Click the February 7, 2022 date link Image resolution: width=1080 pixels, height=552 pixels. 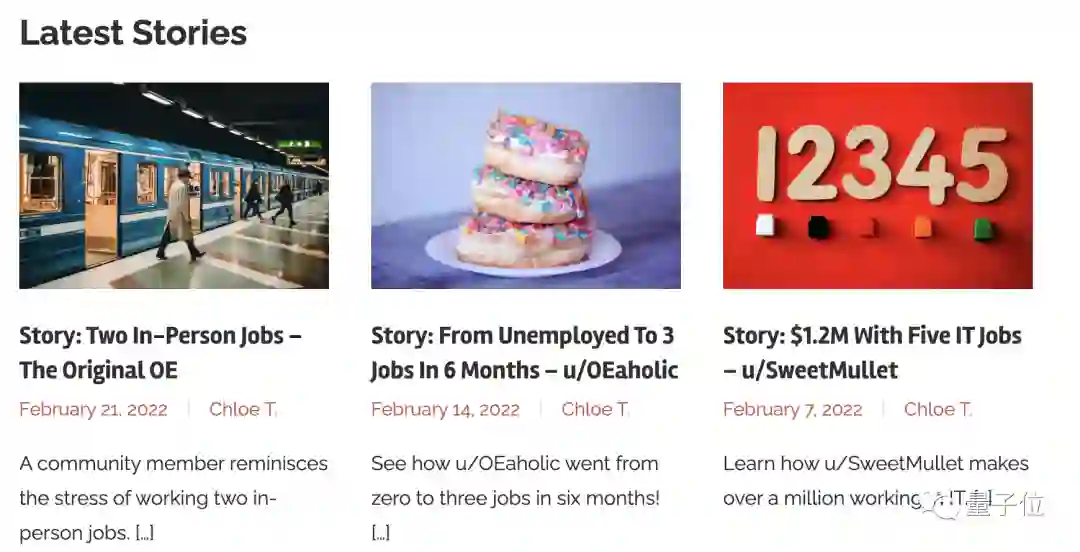pos(792,409)
